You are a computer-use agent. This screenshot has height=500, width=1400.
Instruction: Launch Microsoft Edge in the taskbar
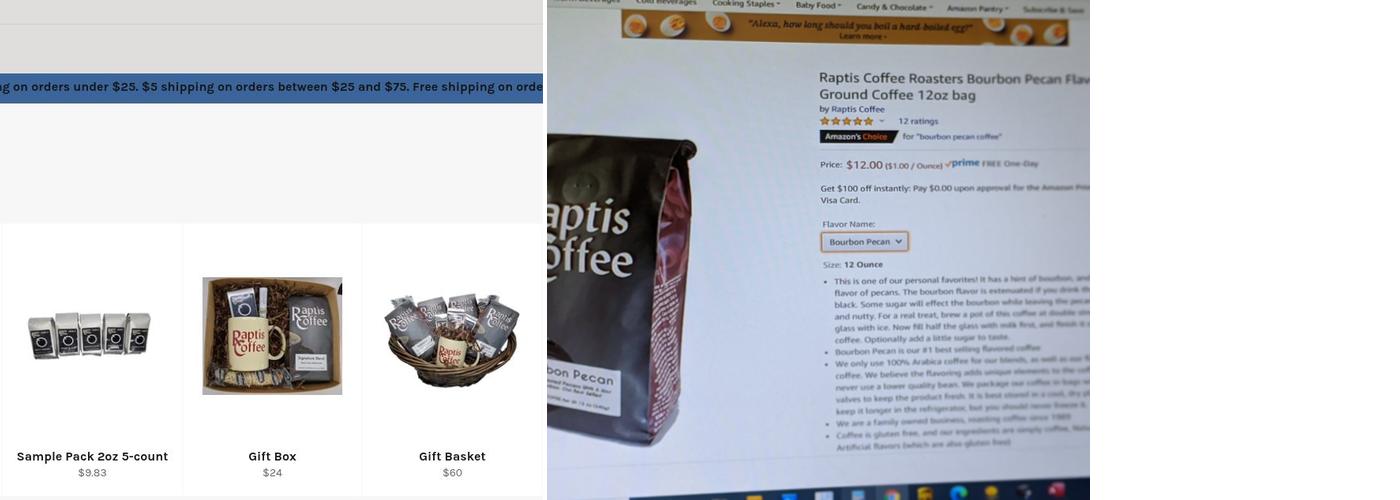959,493
